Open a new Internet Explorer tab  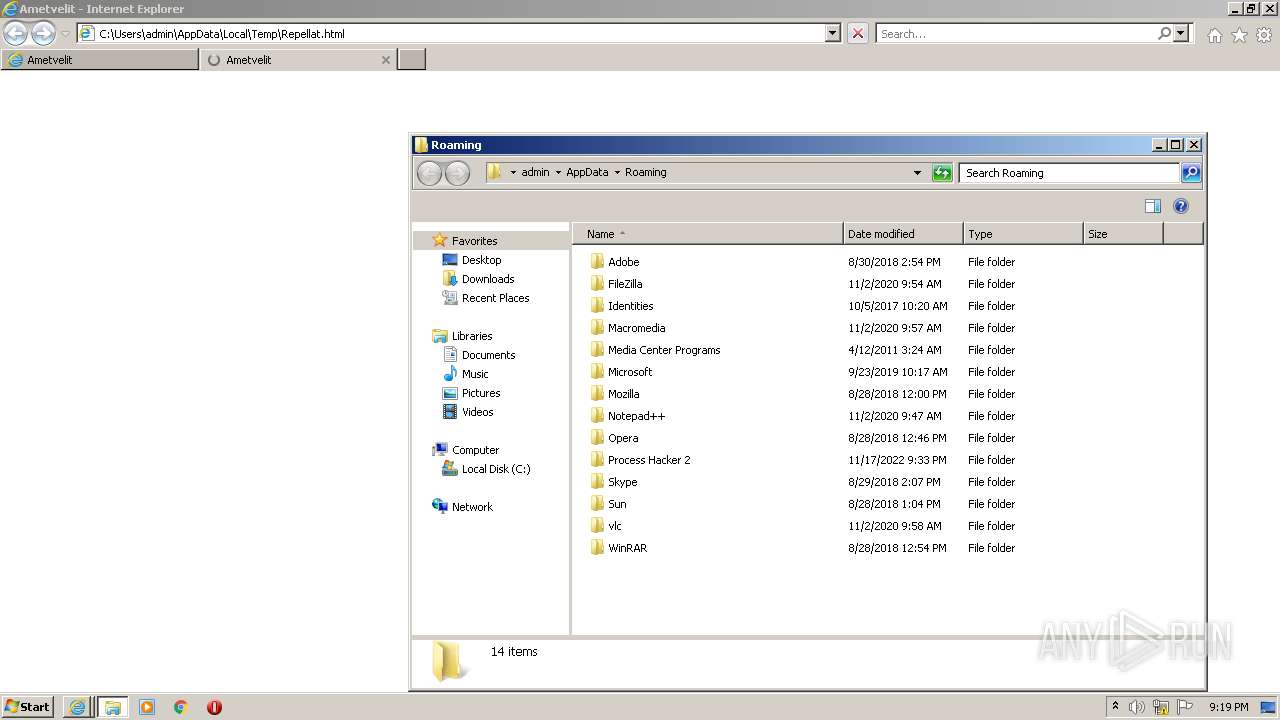coord(412,60)
